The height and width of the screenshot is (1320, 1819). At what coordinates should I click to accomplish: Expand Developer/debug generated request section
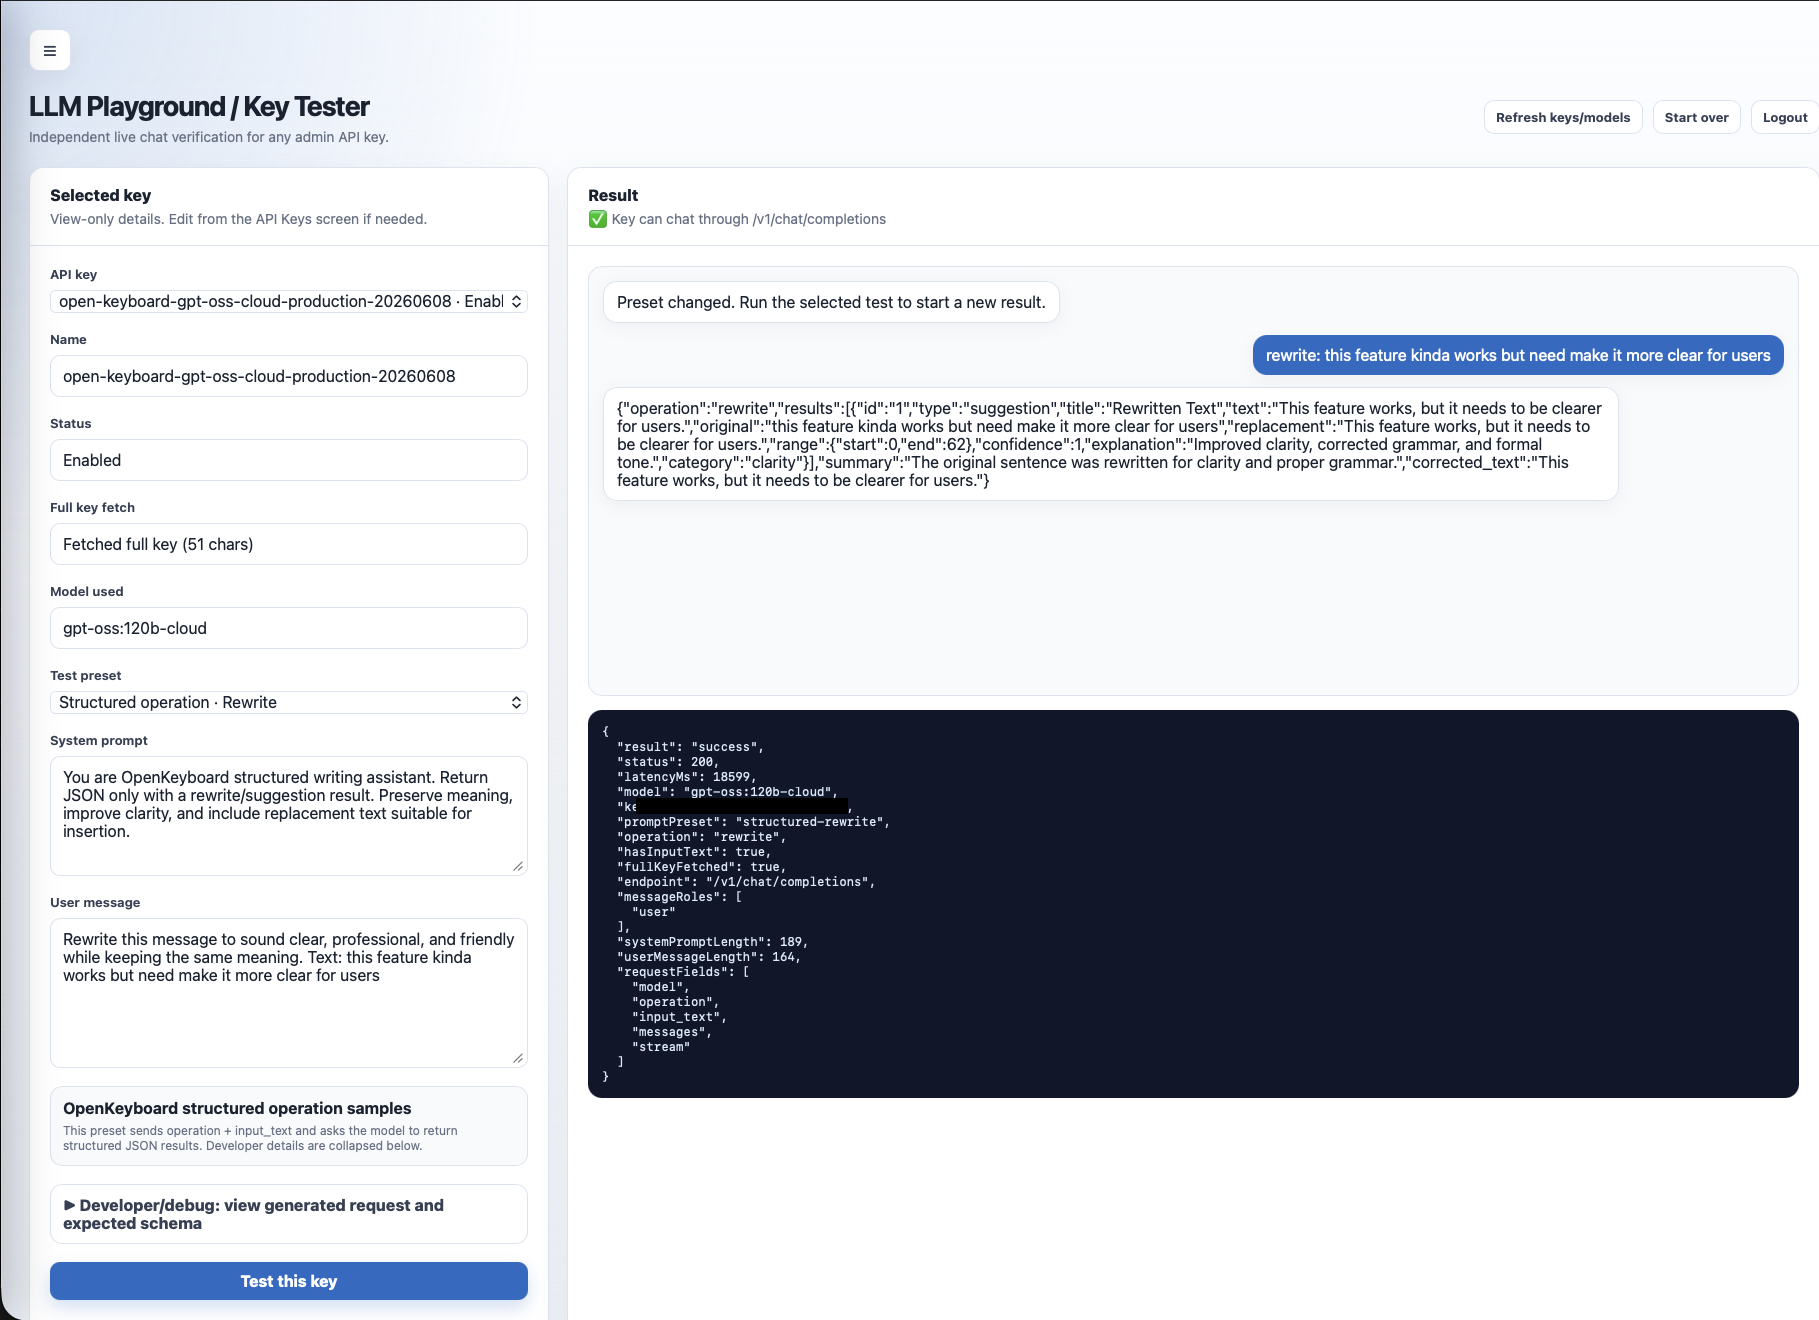(x=289, y=1214)
